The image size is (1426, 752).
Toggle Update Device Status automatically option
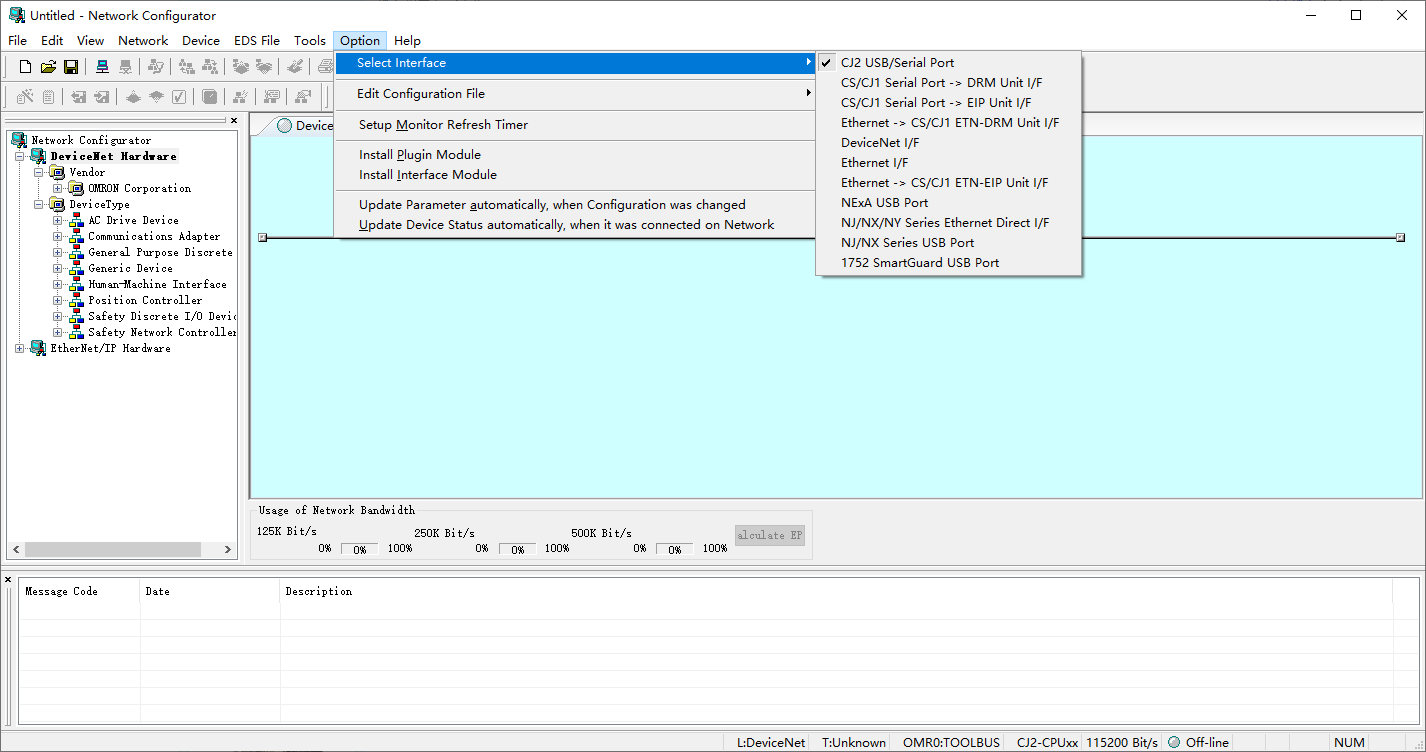(566, 225)
